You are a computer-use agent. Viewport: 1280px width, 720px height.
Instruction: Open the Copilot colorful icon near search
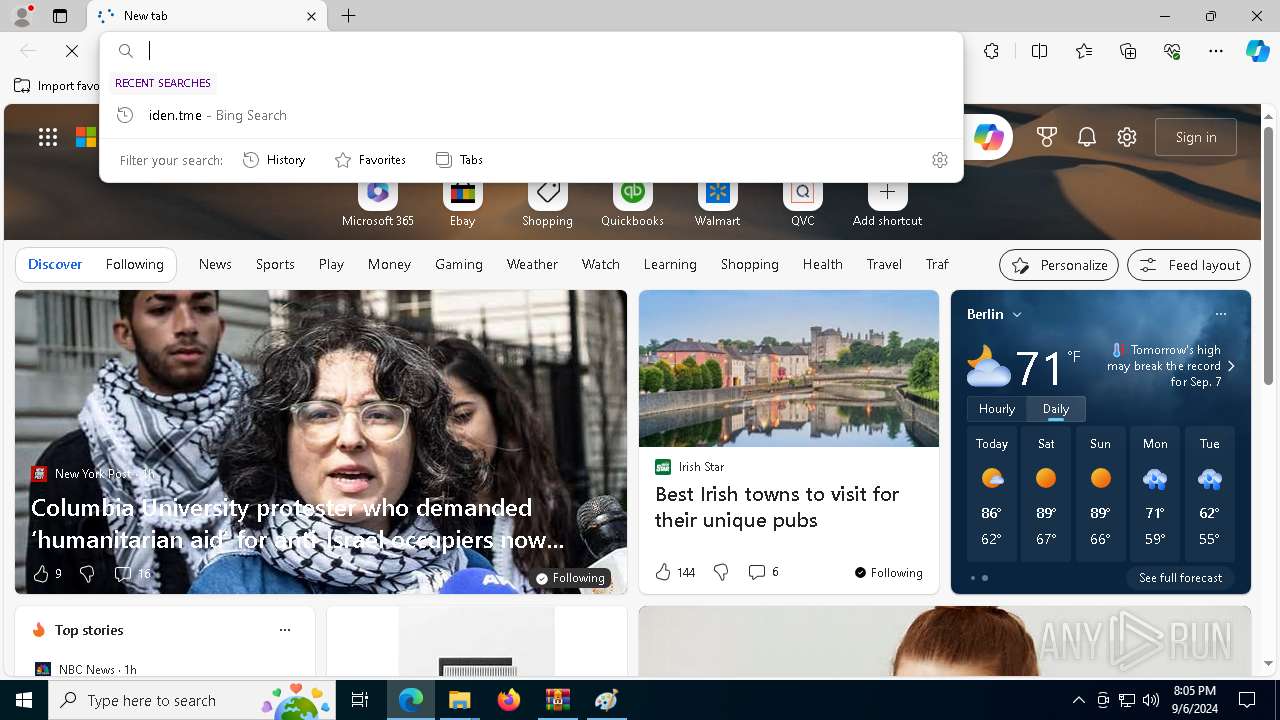pos(988,137)
